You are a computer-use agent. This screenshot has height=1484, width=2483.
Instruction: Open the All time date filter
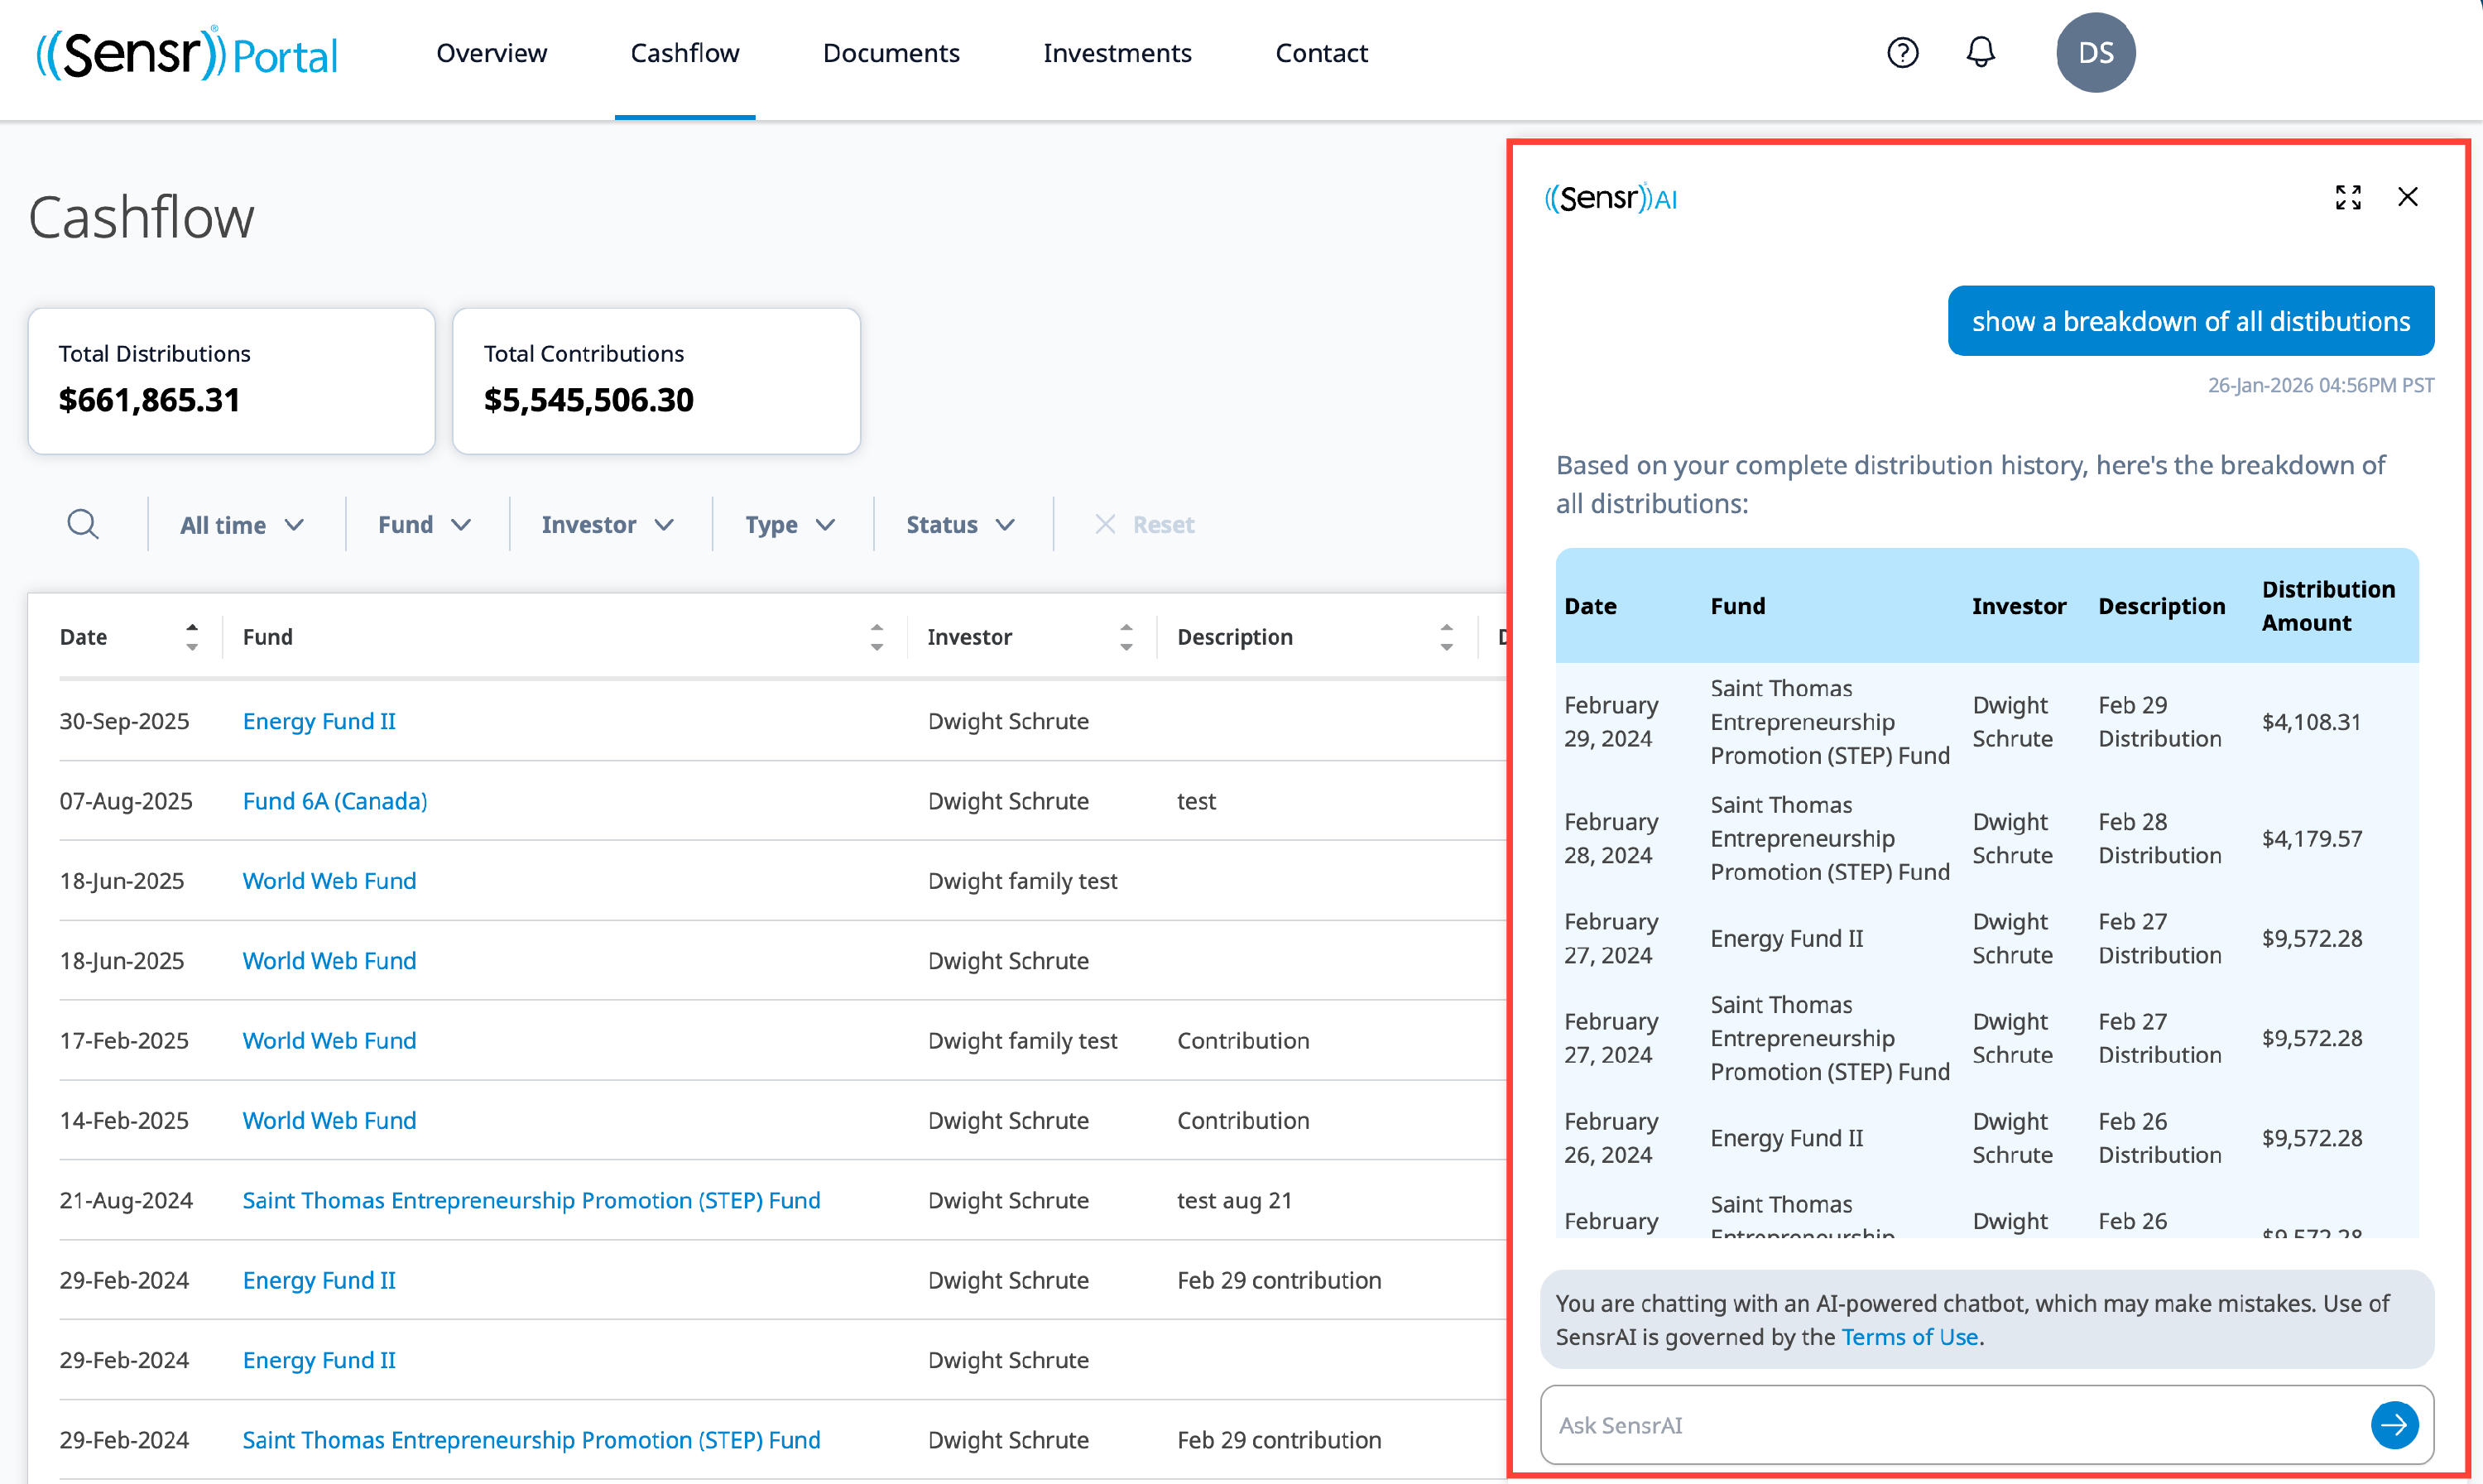pos(242,525)
